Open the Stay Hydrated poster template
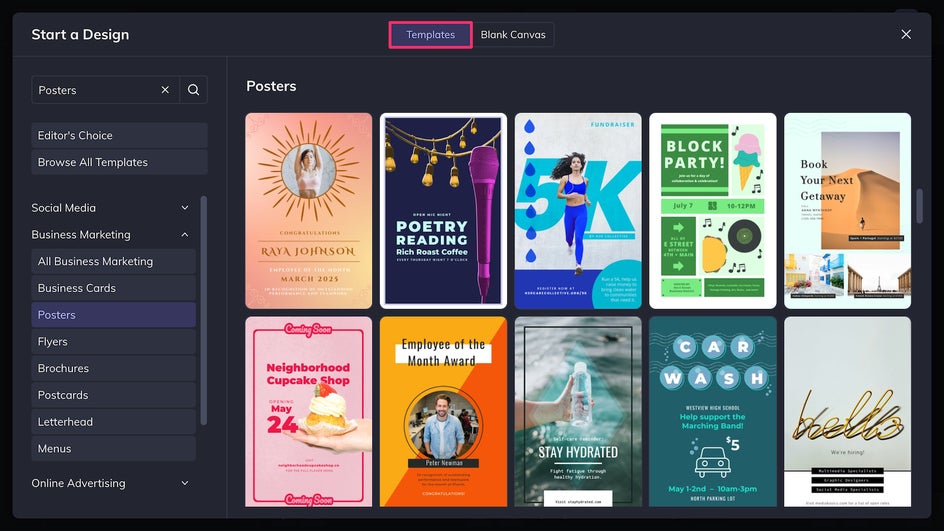Viewport: 944px width, 531px height. 578,412
